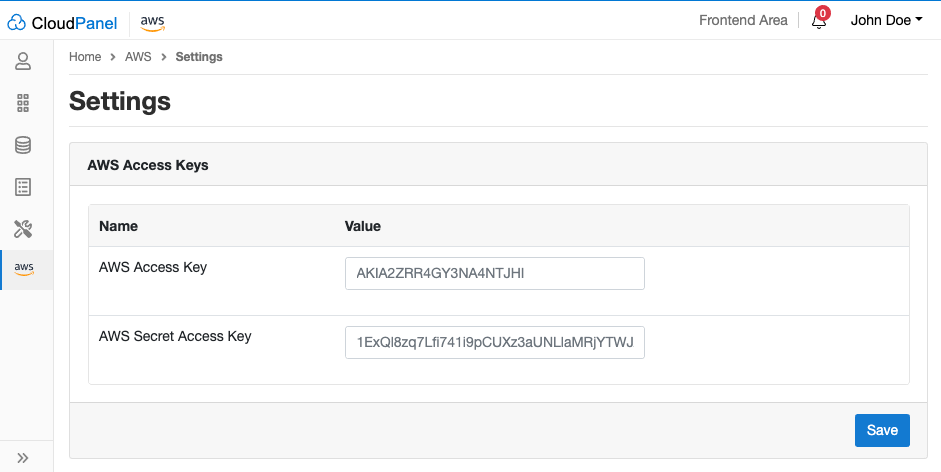The width and height of the screenshot is (941, 472).
Task: Open the database sidebar icon
Action: click(23, 145)
